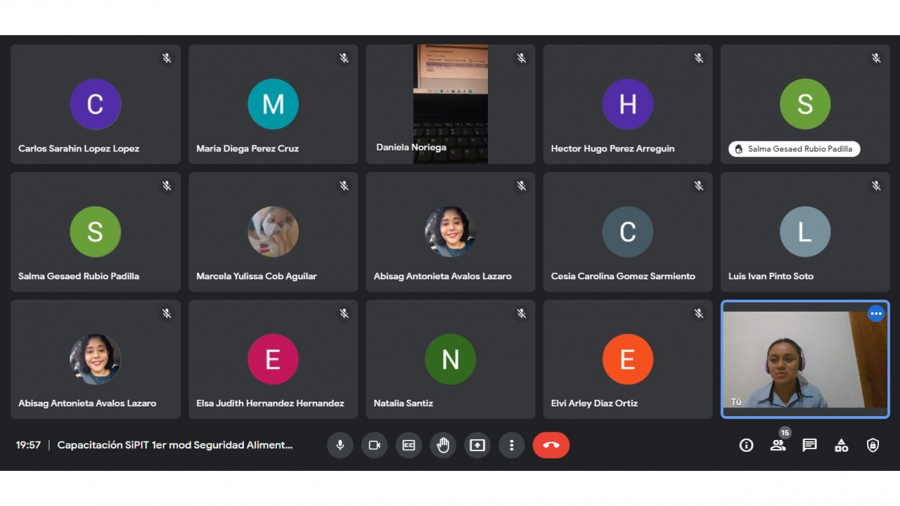Click muted mic icon on Natalia Santiz tile

[x=521, y=314]
